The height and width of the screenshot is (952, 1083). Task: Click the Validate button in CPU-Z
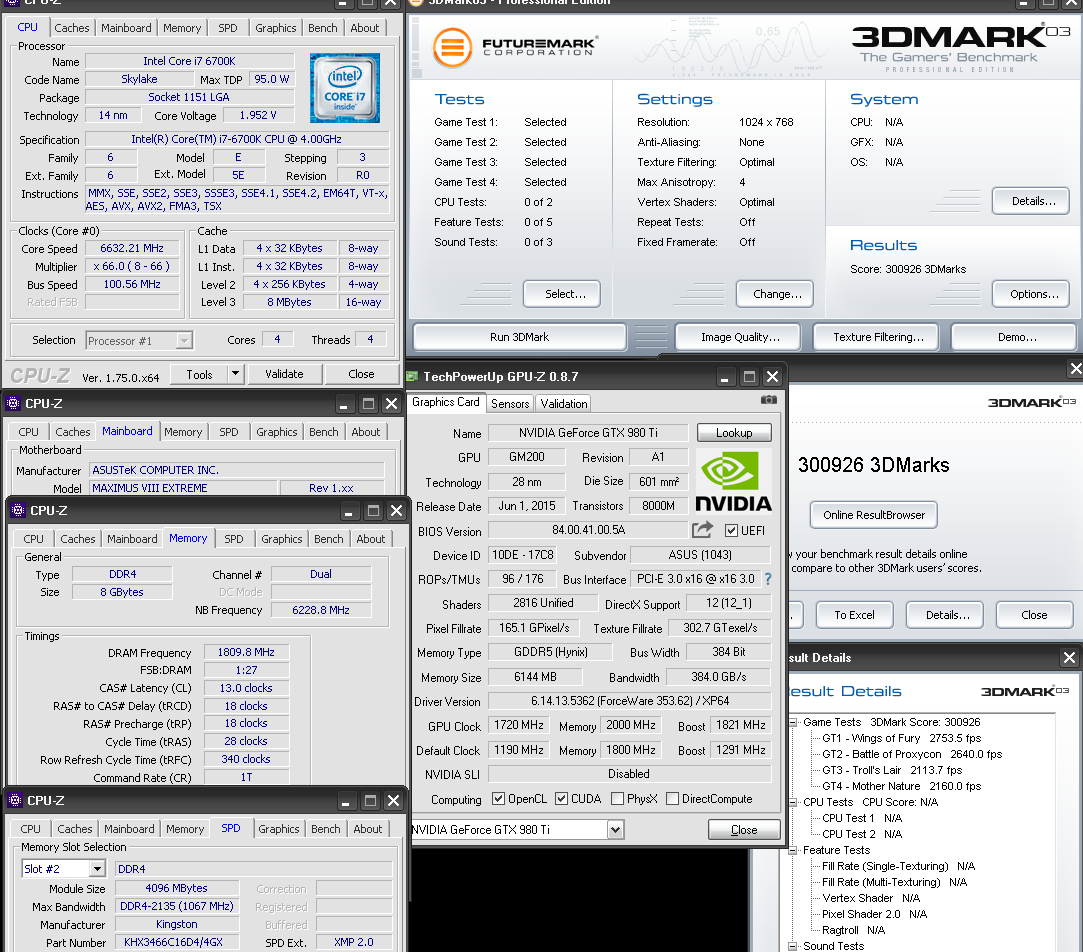pos(284,374)
